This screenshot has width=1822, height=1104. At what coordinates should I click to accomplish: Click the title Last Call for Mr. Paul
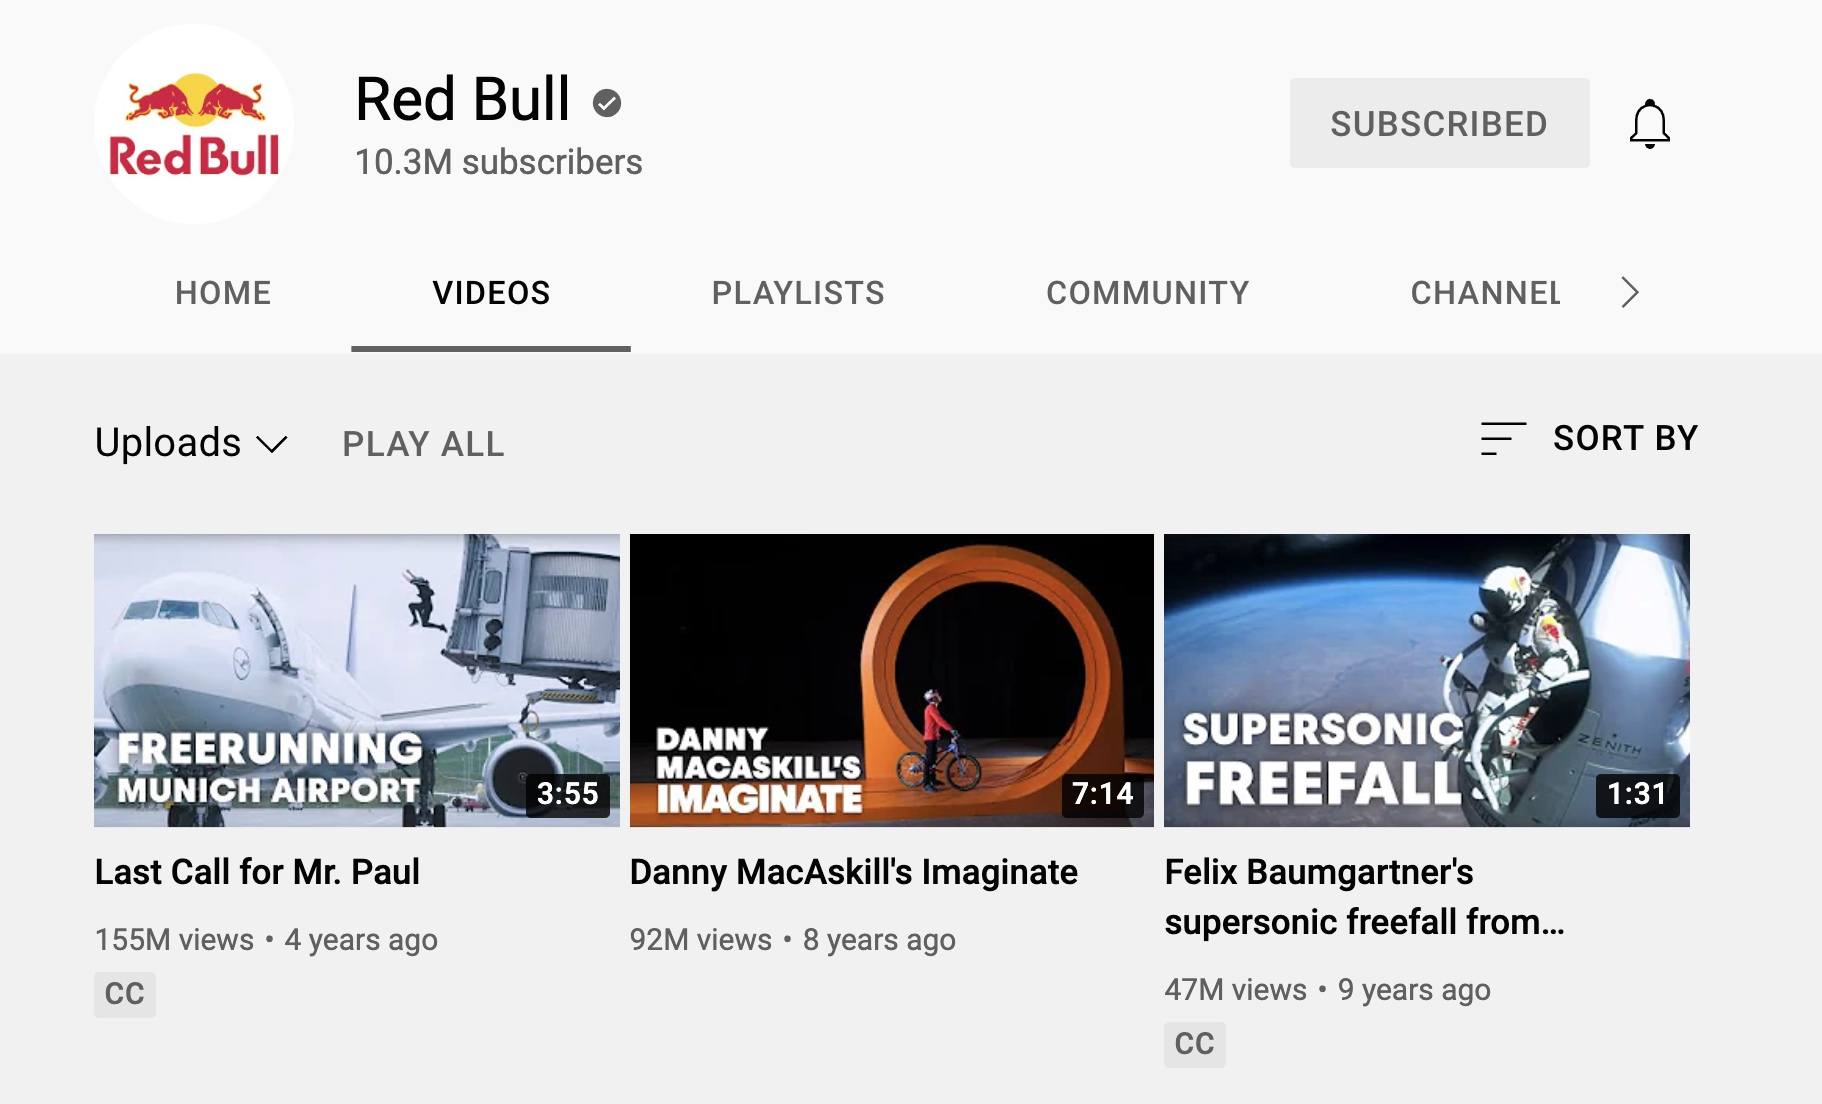(x=257, y=872)
